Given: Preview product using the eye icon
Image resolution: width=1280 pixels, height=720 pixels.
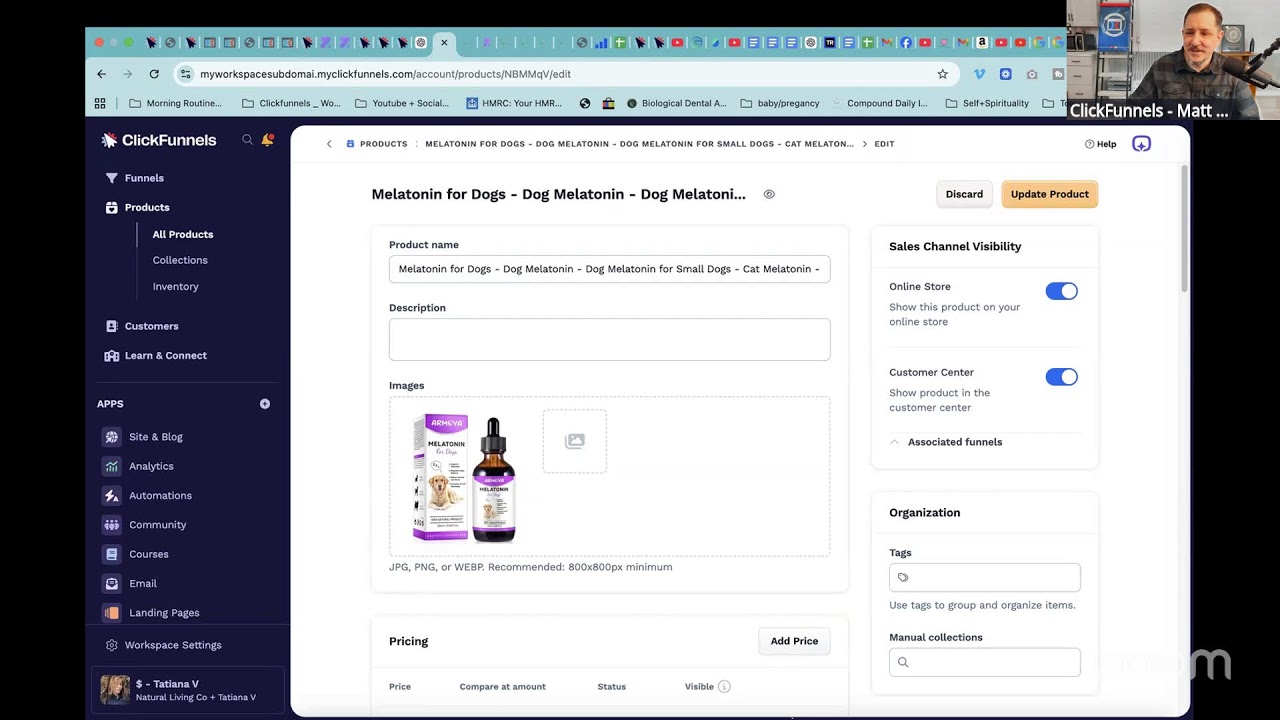Looking at the screenshot, I should point(769,194).
